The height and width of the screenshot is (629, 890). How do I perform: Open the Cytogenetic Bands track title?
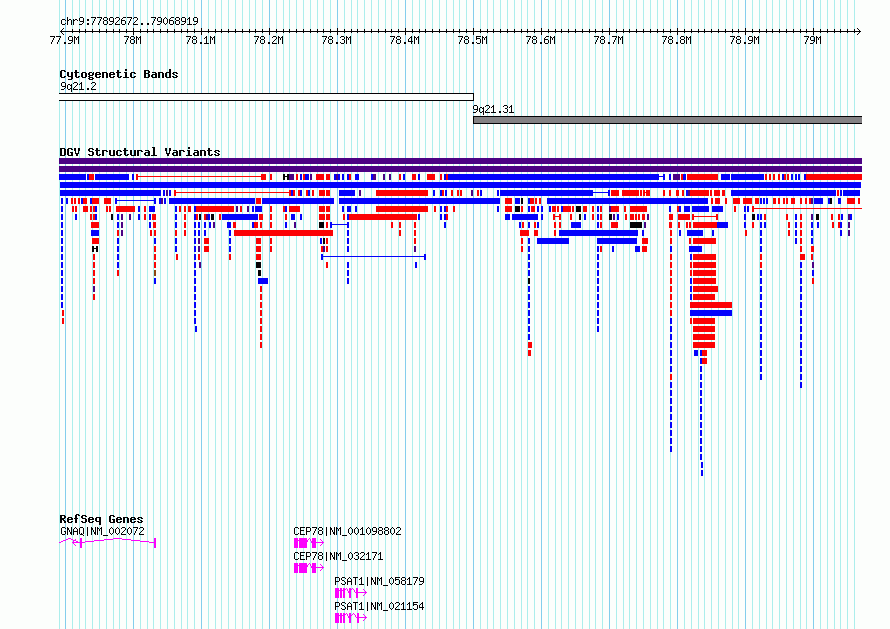coord(119,74)
